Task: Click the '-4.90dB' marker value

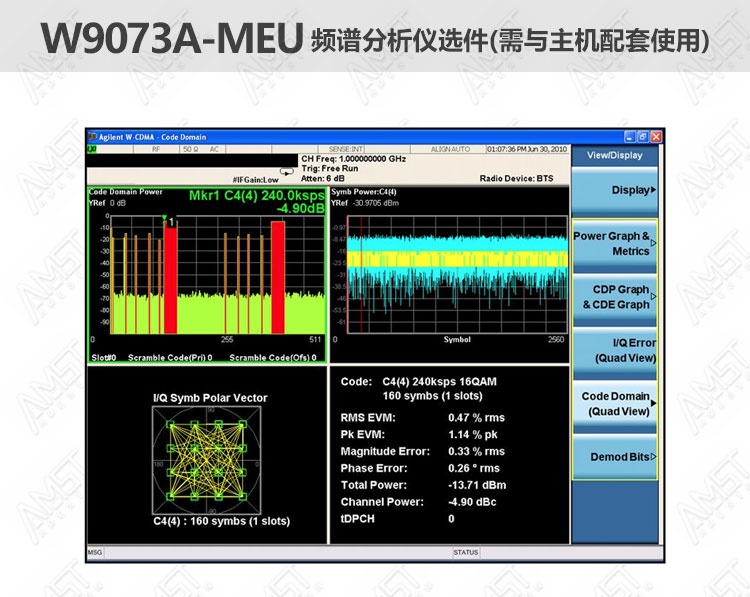Action: point(300,209)
